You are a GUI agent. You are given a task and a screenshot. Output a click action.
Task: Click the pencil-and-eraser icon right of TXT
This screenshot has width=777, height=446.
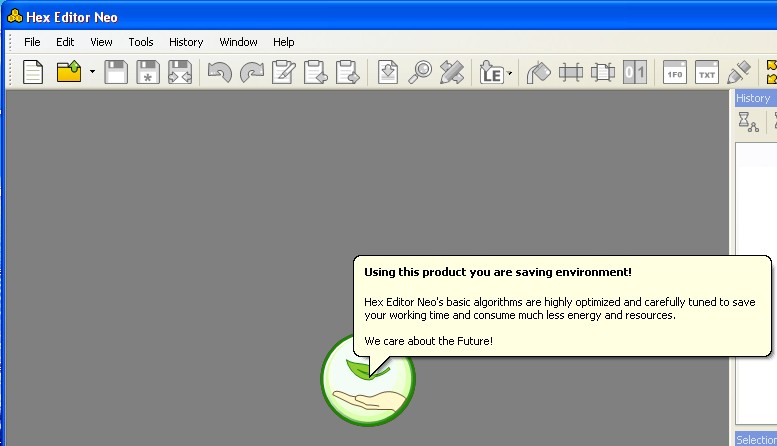point(739,72)
